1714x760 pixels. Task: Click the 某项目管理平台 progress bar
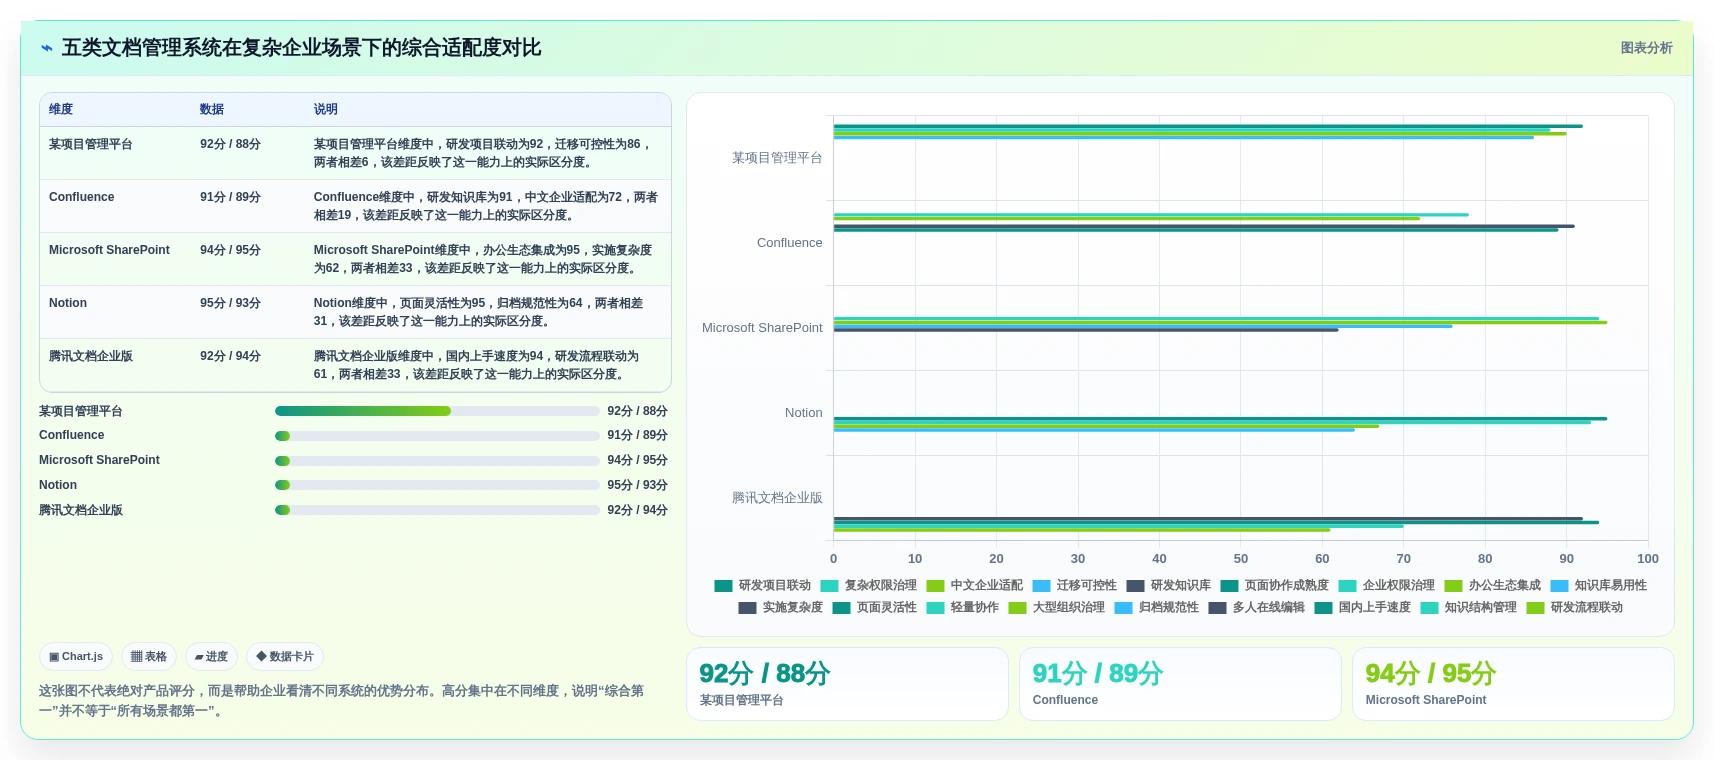(437, 411)
